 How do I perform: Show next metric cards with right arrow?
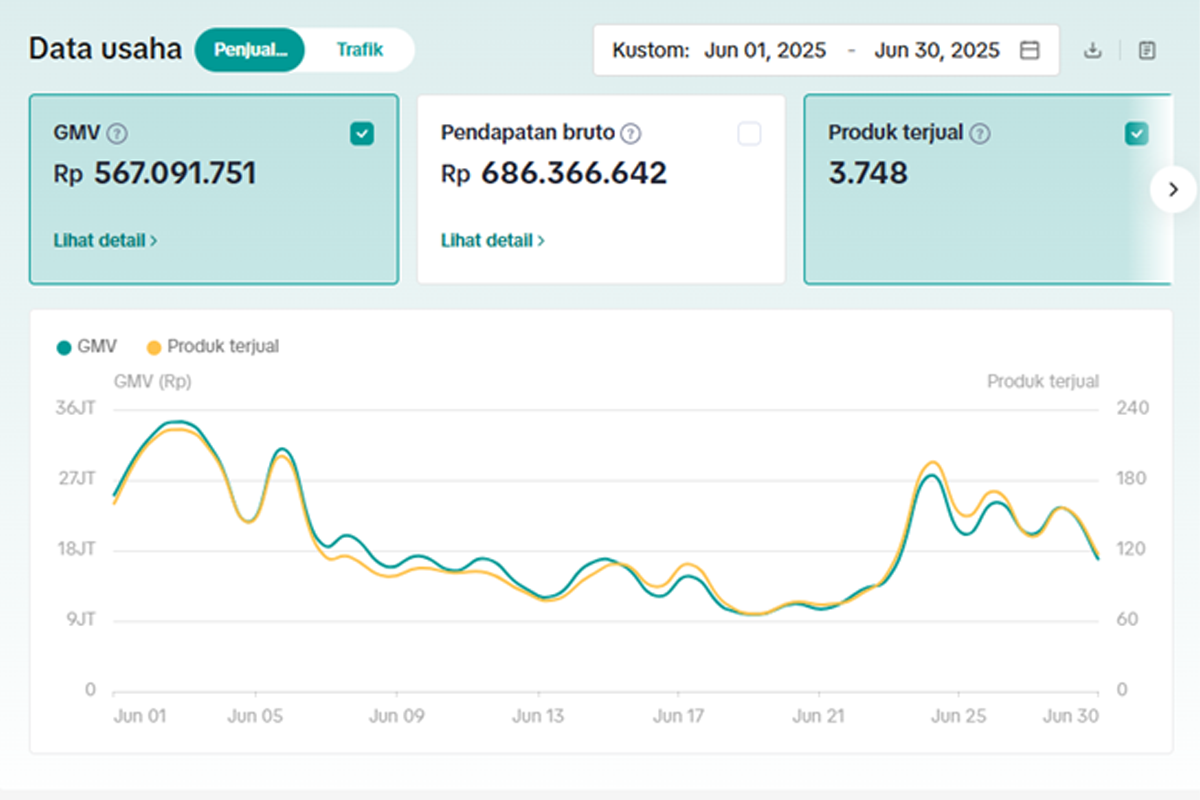1173,189
